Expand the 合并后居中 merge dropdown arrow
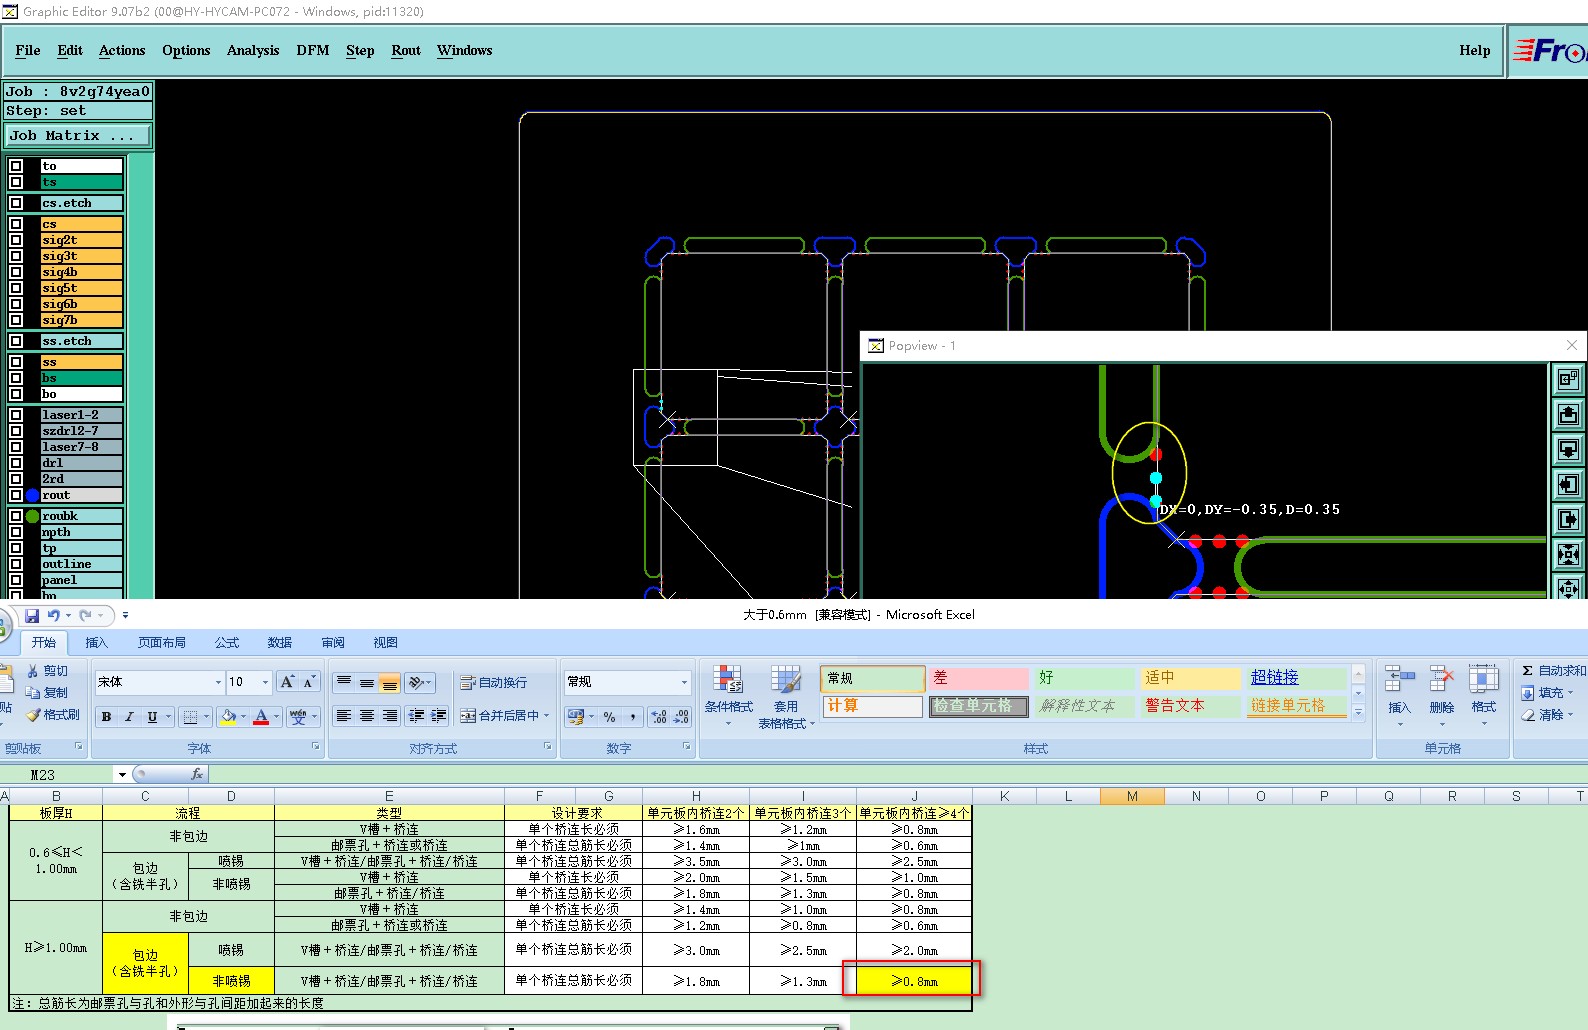This screenshot has height=1030, width=1588. click(546, 716)
